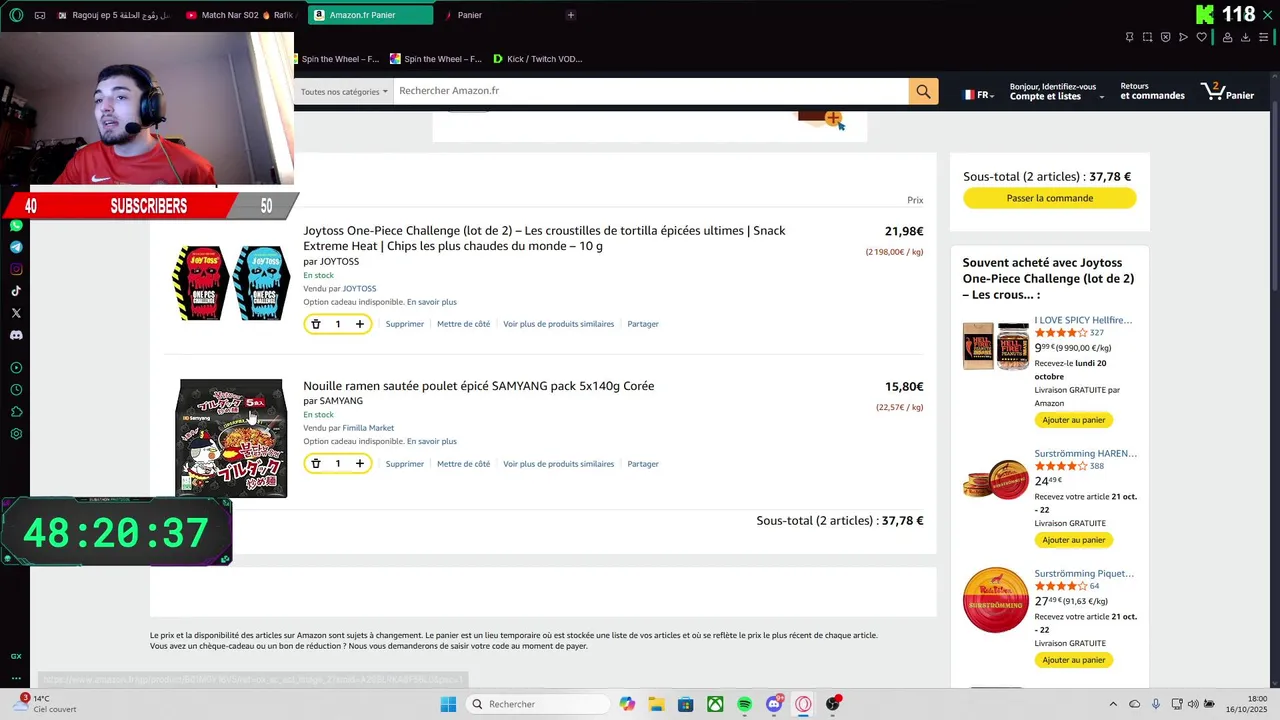1280x720 pixels.
Task: Click the Amazon search magnifier button
Action: click(923, 91)
